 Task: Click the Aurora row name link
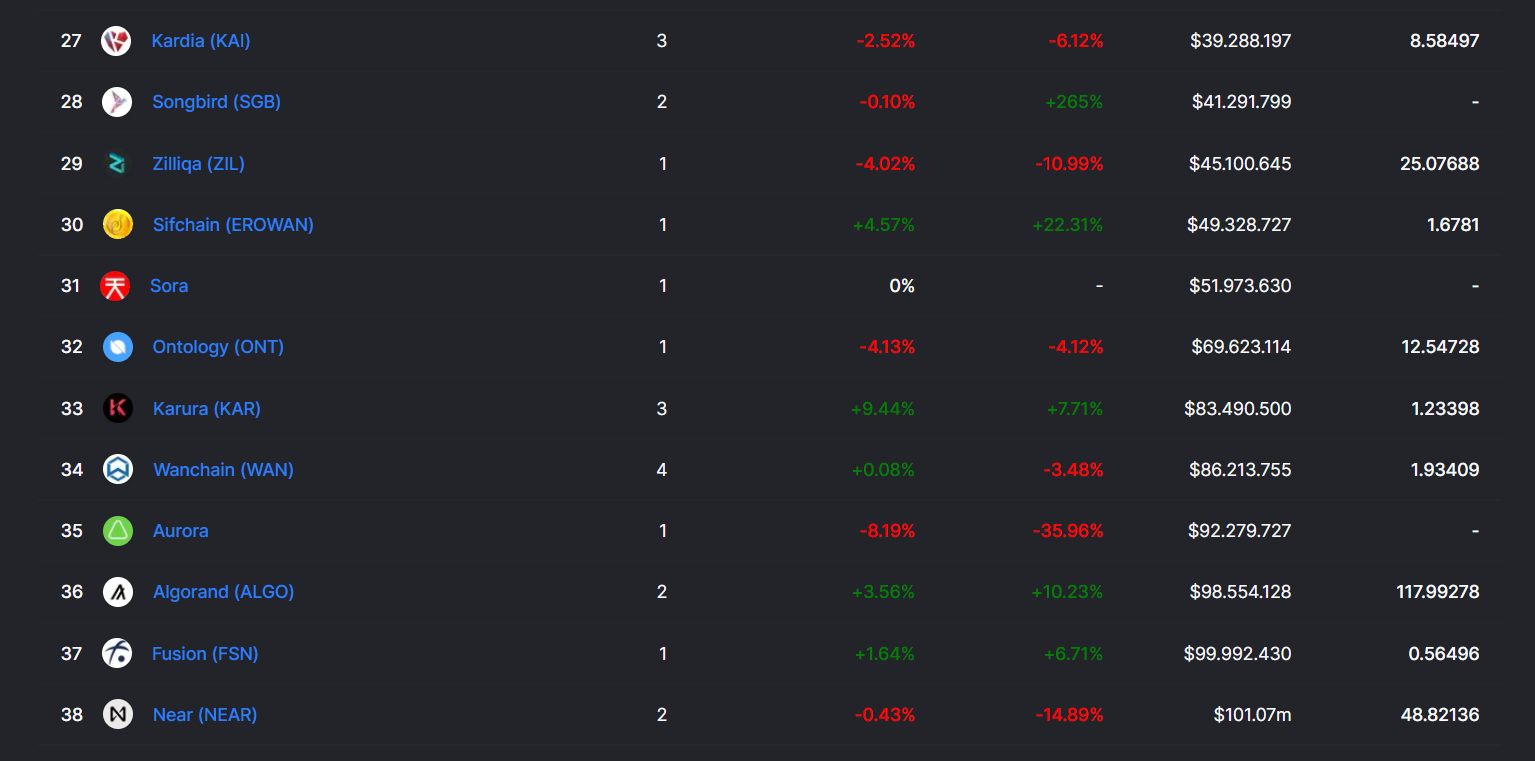(x=181, y=531)
